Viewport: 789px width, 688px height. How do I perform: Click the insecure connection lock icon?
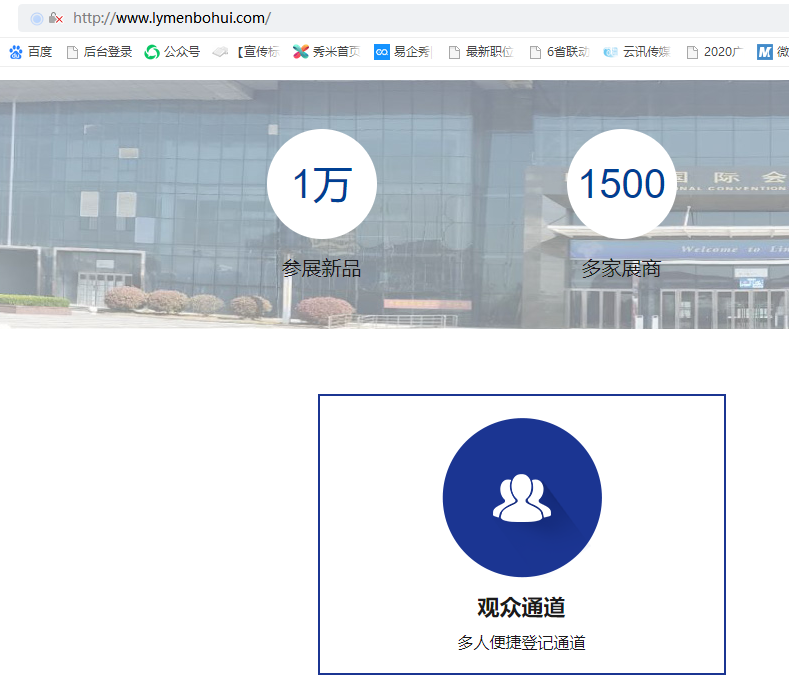(56, 18)
